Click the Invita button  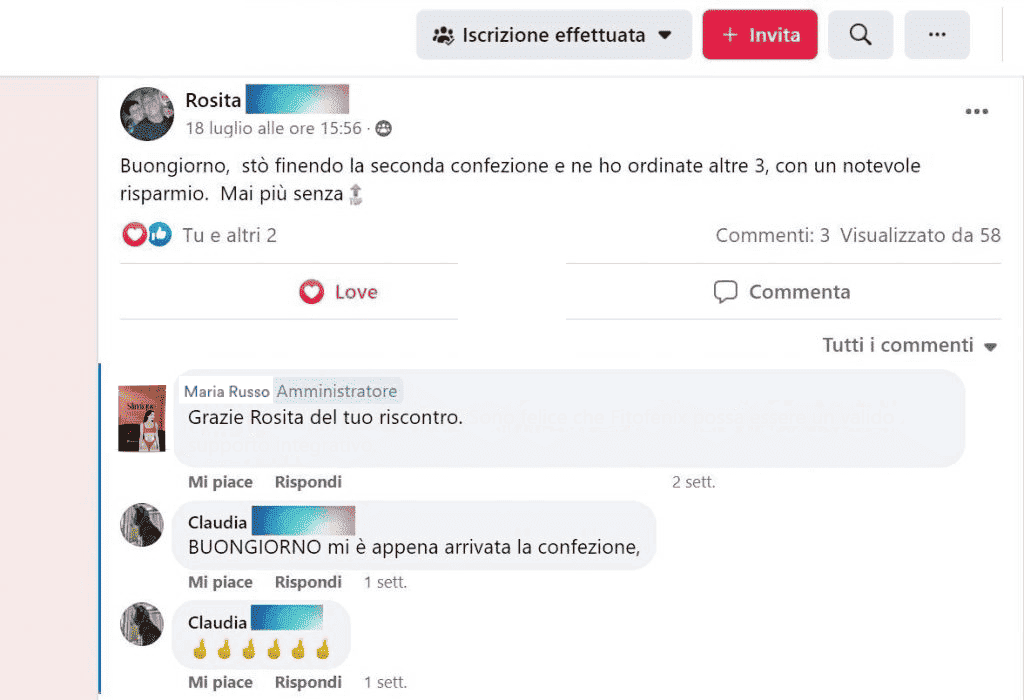click(760, 35)
